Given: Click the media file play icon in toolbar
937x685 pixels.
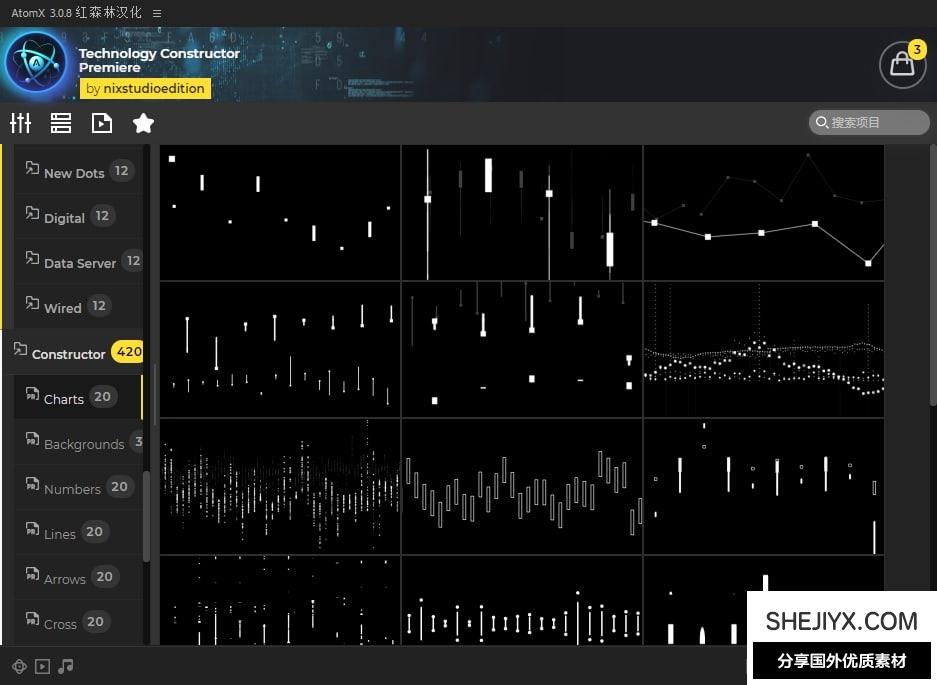Looking at the screenshot, I should (x=102, y=123).
